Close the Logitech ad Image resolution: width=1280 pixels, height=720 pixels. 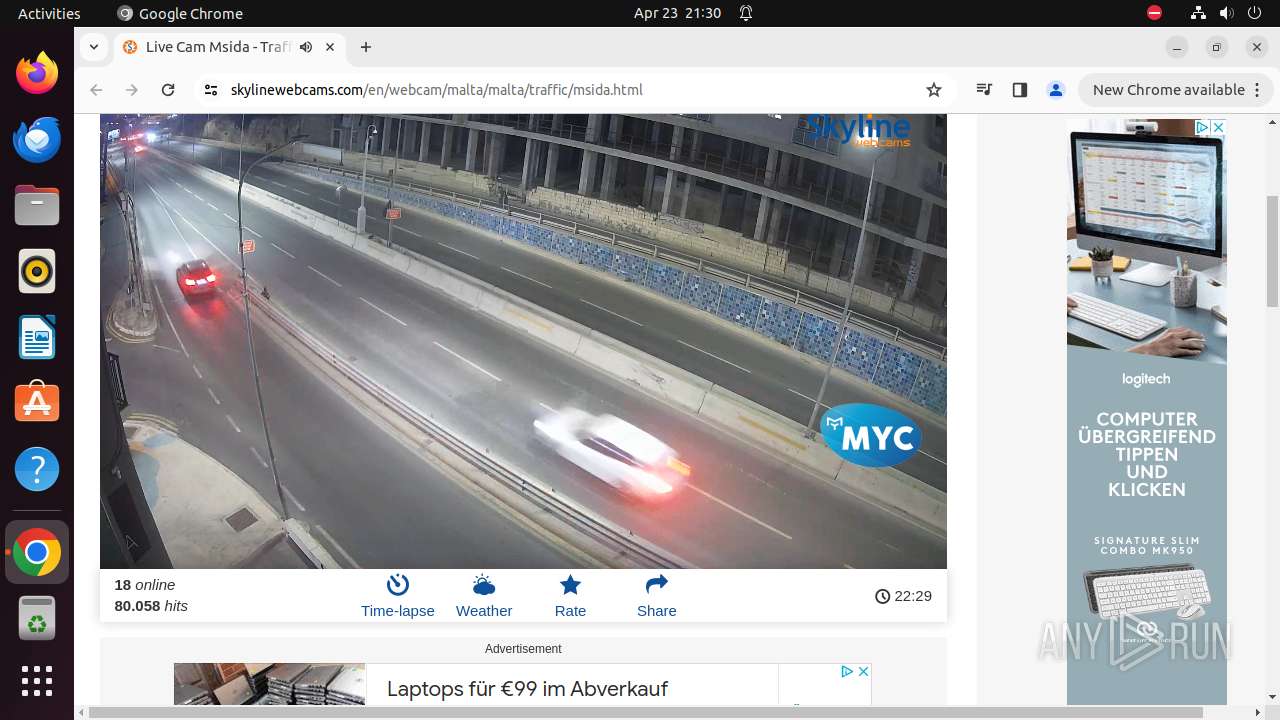tap(1218, 127)
